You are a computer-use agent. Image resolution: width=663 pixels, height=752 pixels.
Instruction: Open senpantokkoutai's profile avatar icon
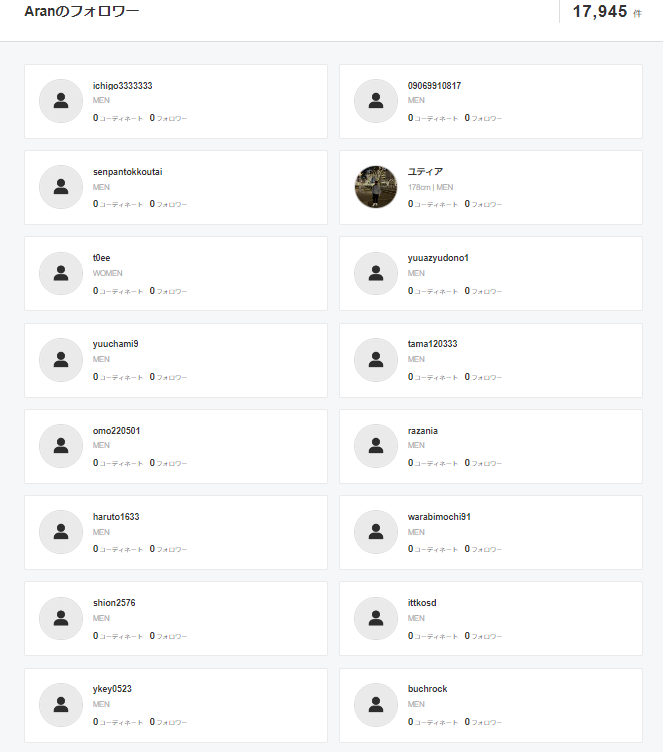60,187
